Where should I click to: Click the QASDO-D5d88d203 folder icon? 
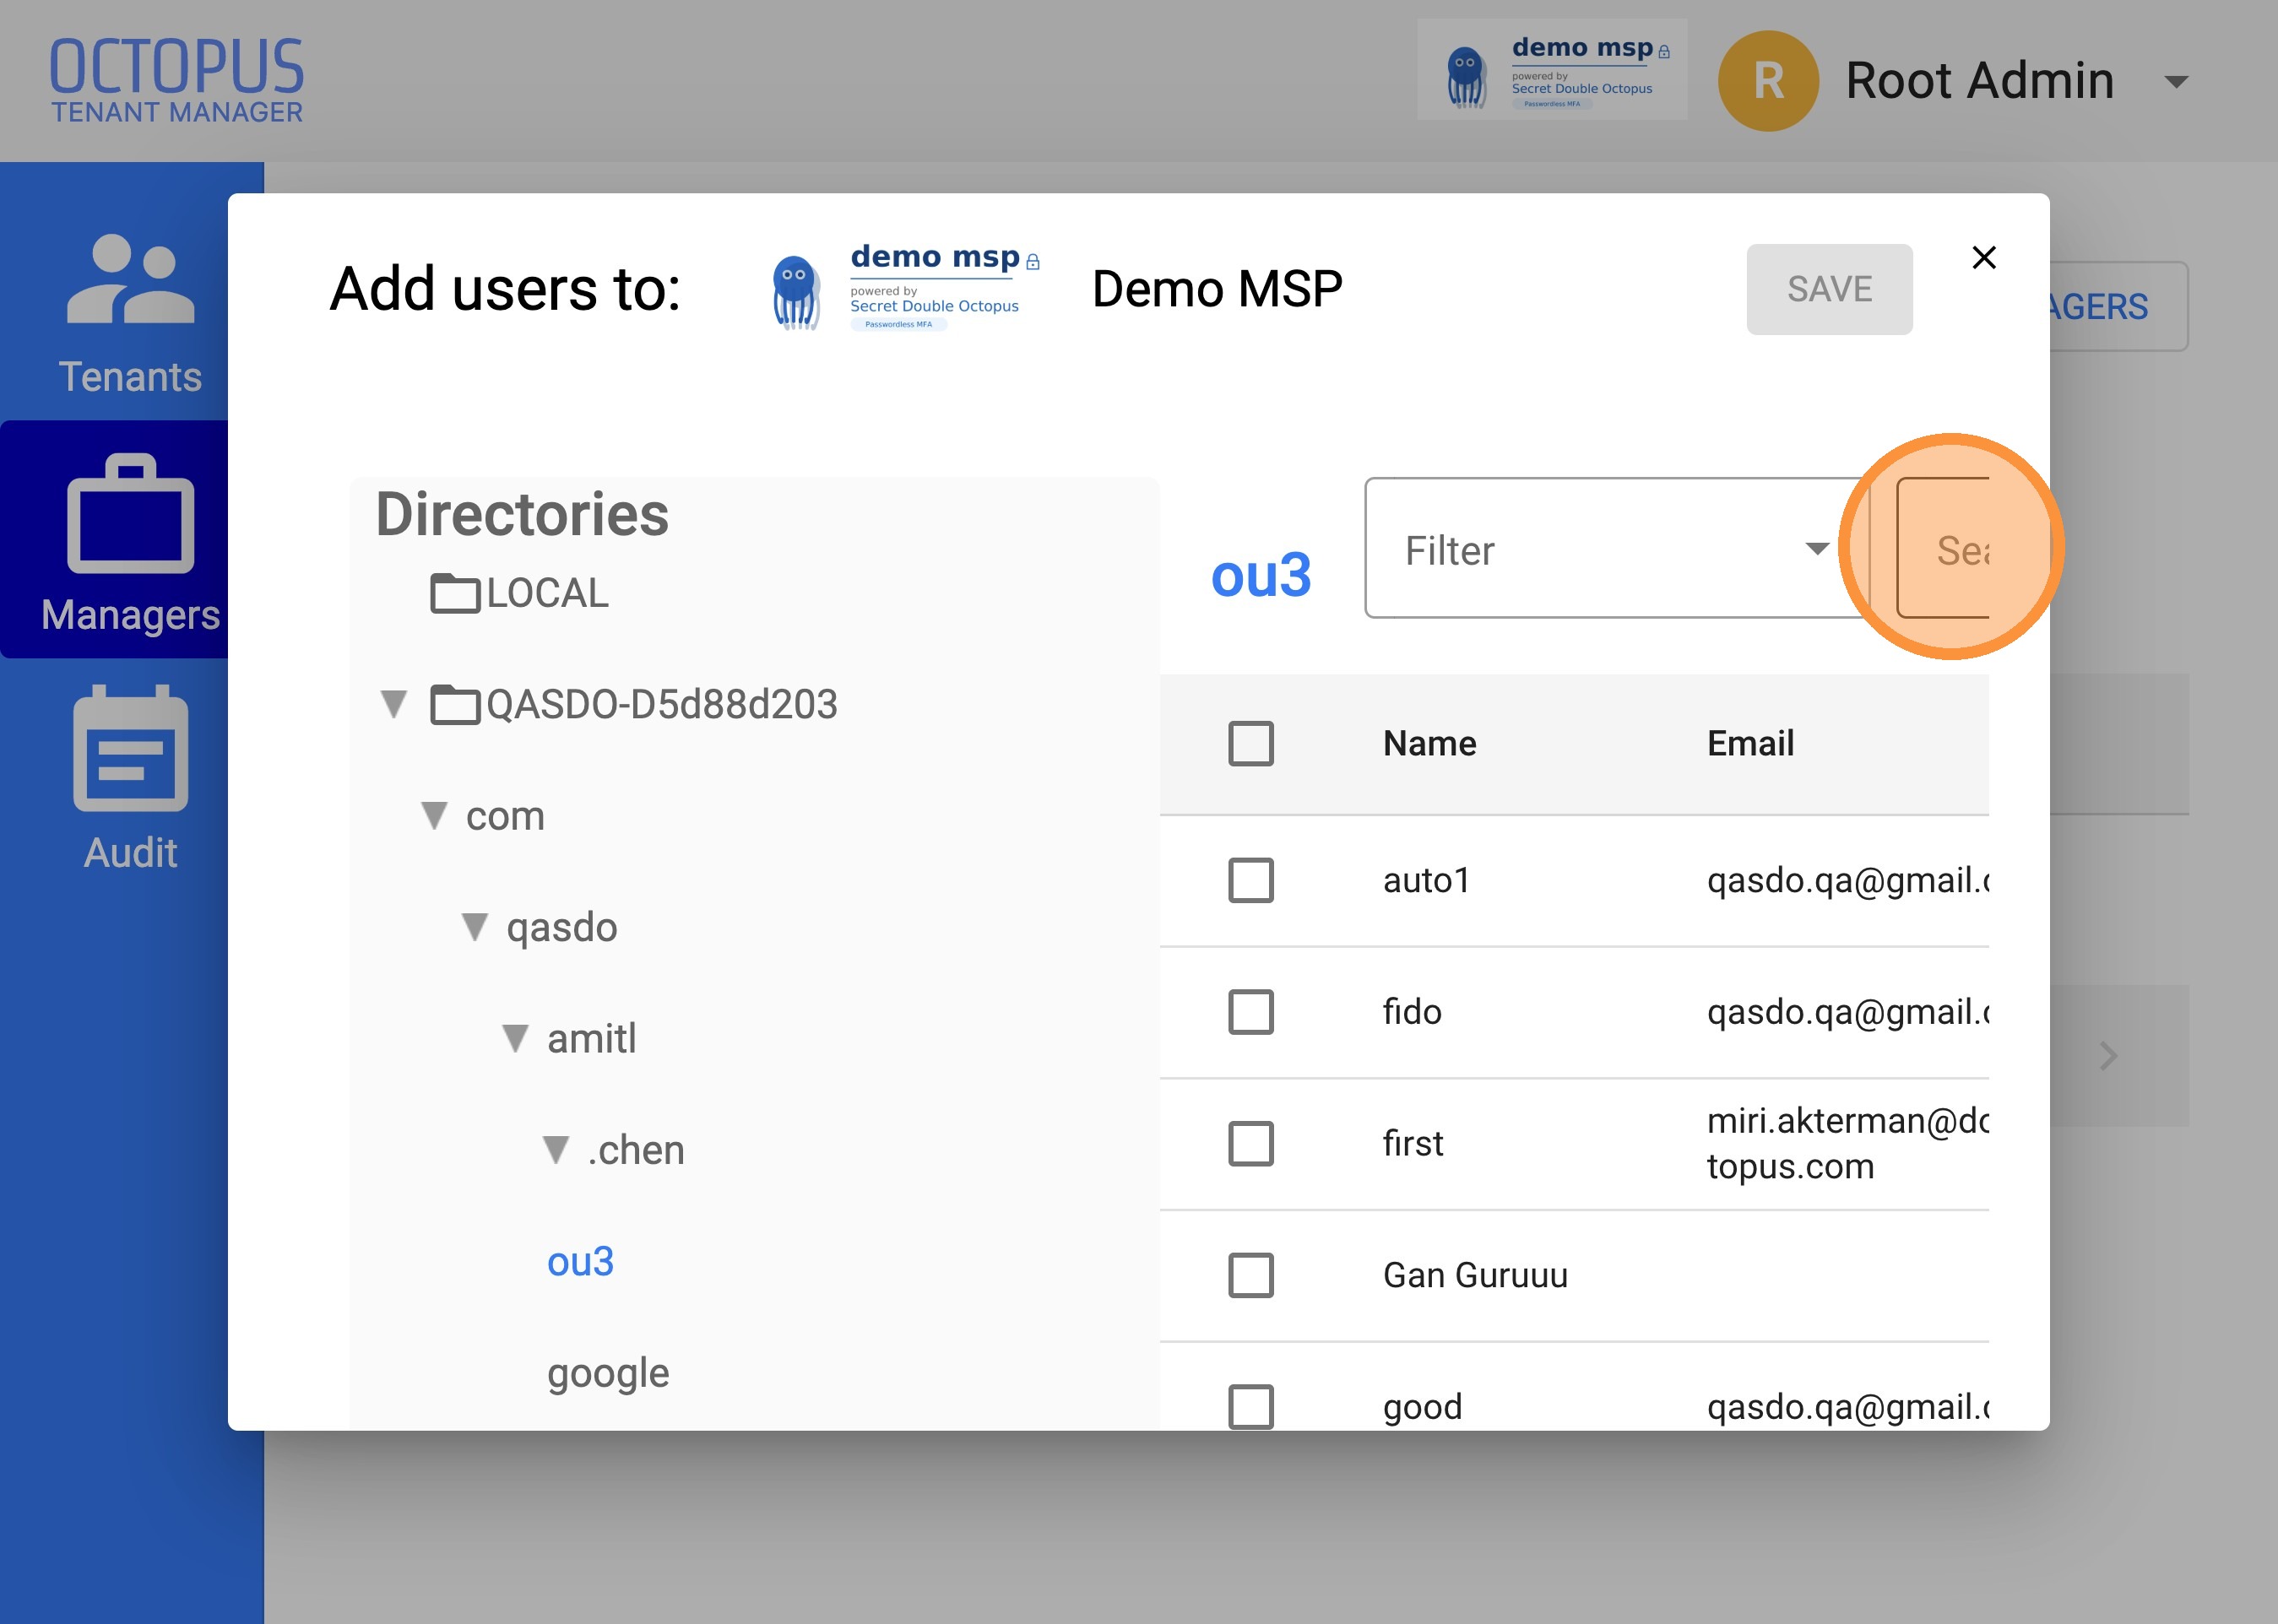[455, 704]
